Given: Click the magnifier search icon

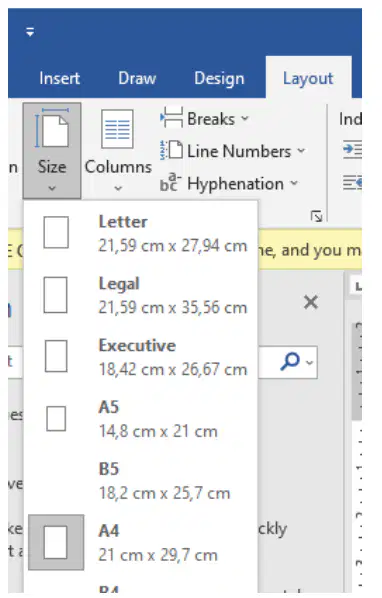Looking at the screenshot, I should [290, 361].
